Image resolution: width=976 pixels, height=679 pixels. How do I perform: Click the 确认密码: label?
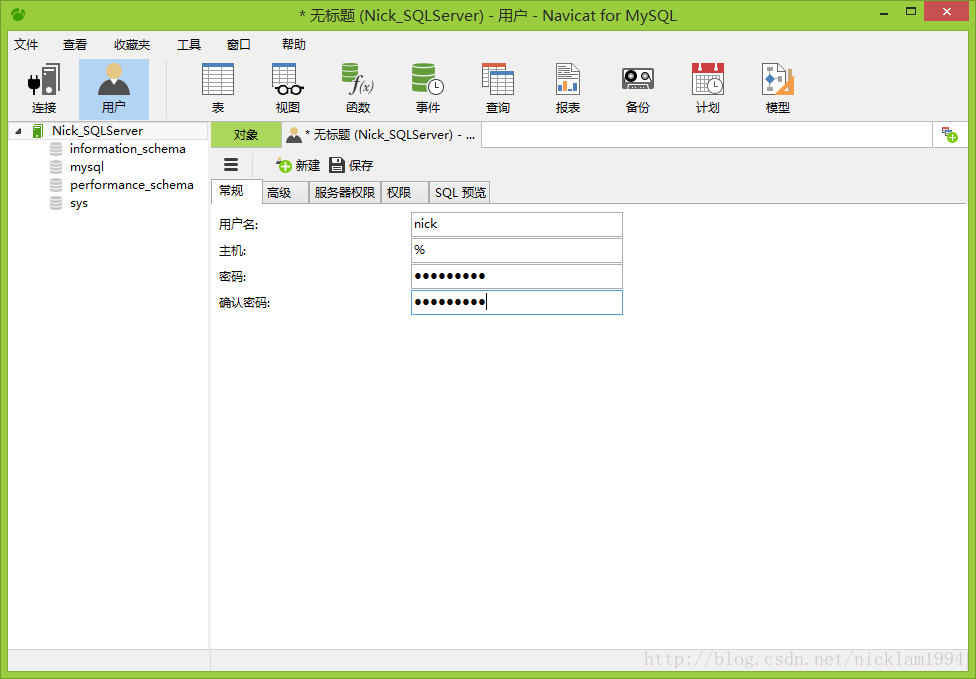coord(244,303)
